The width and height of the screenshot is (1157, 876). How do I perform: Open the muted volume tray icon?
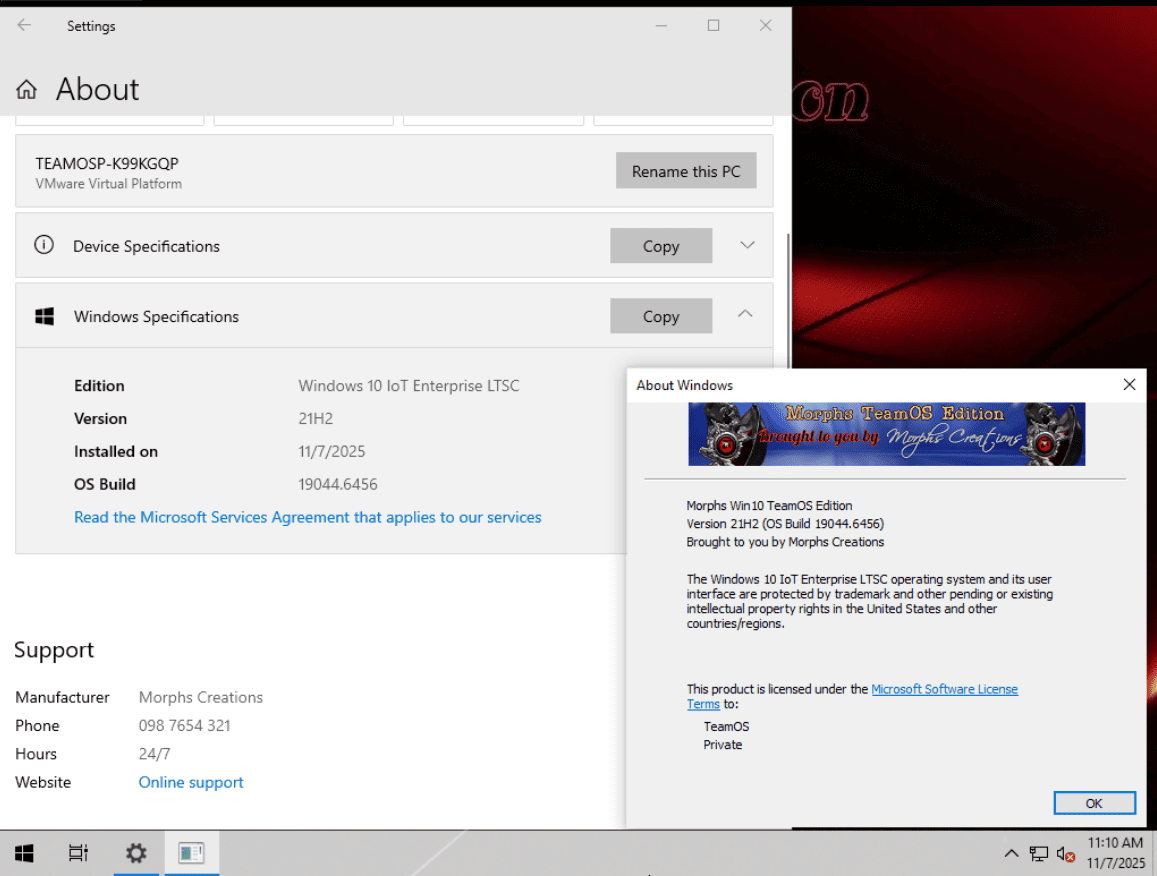(1065, 854)
